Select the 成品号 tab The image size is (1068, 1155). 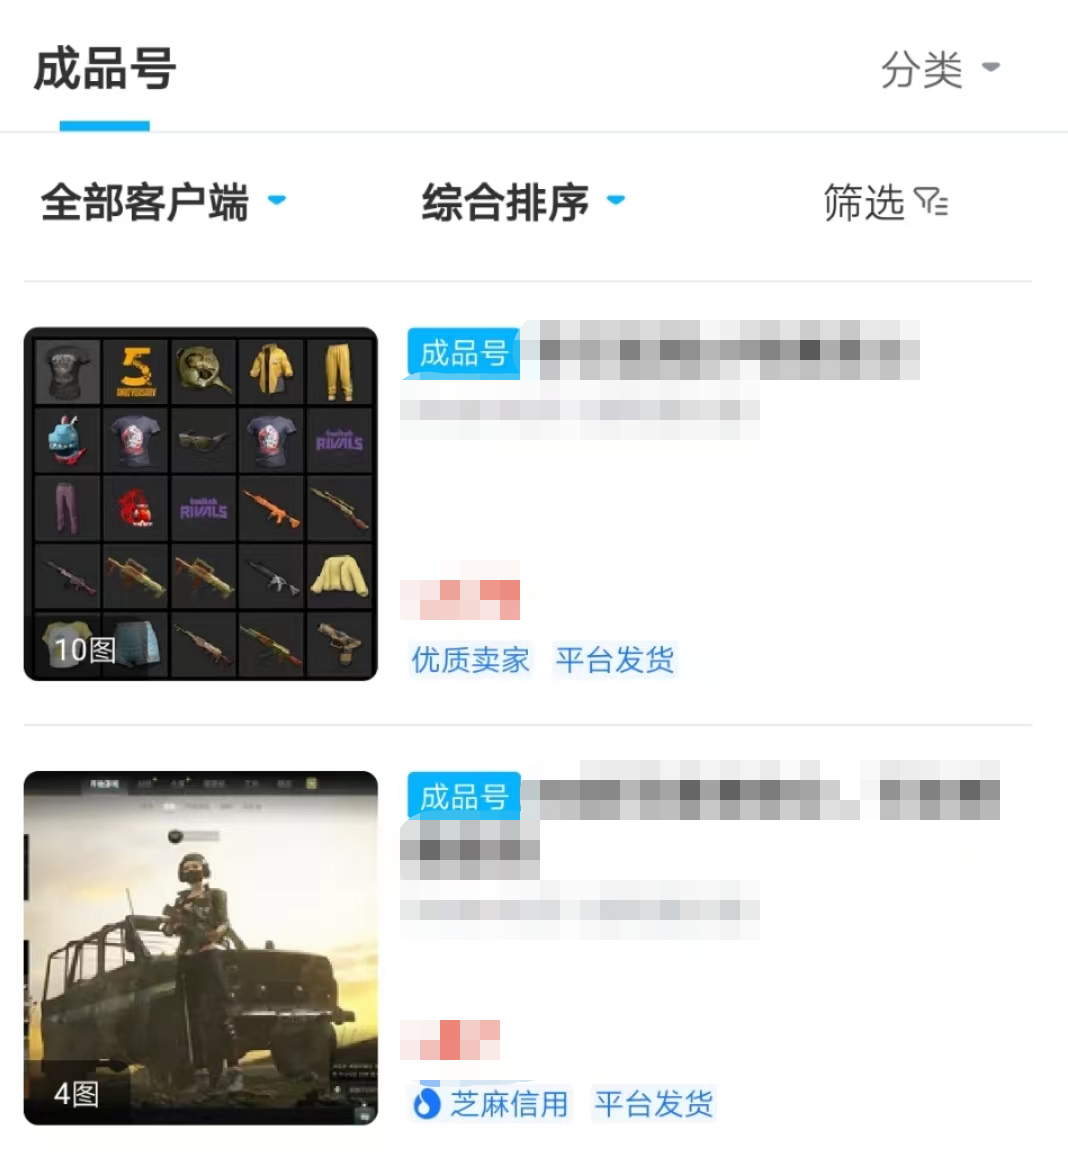[105, 69]
